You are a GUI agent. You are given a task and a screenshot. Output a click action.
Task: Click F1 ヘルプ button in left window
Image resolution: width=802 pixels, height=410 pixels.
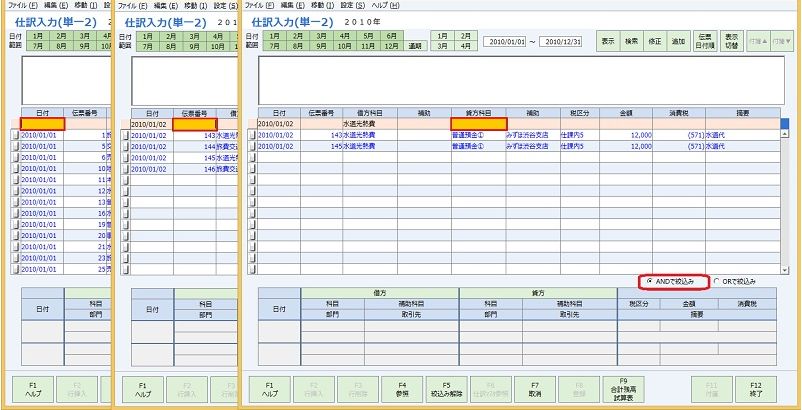point(33,390)
